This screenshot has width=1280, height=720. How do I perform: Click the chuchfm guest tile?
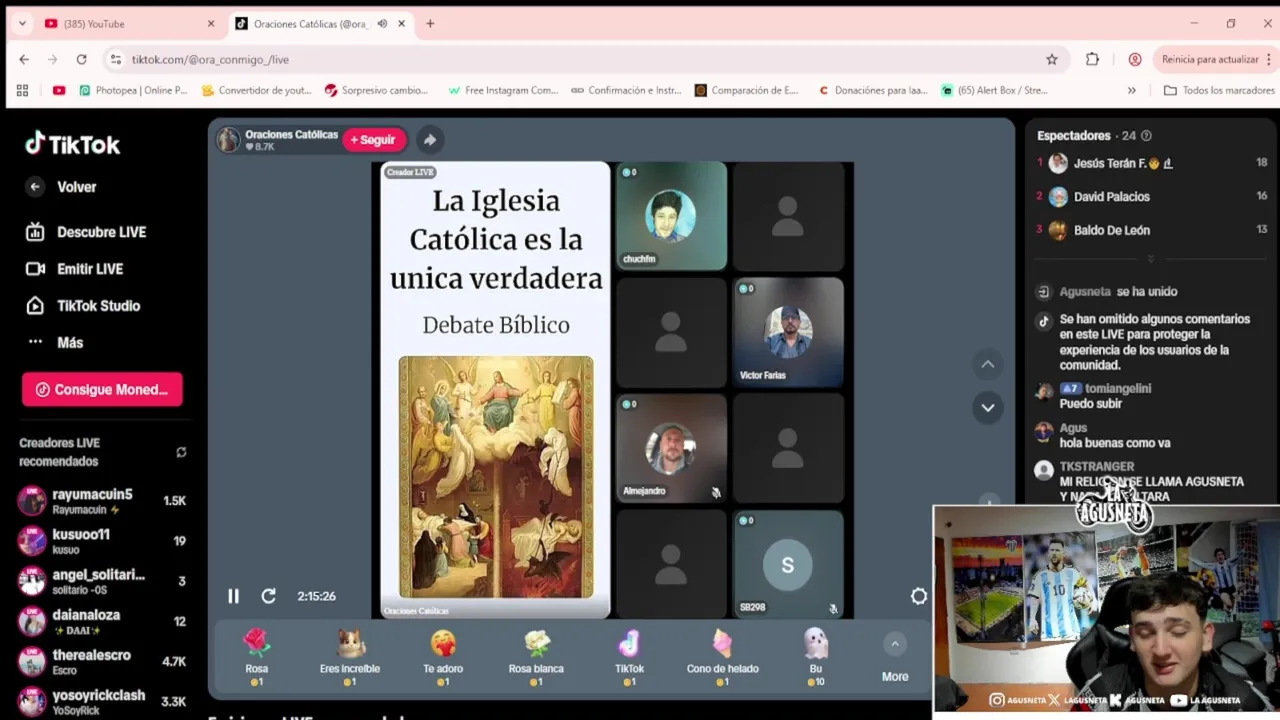click(x=671, y=216)
